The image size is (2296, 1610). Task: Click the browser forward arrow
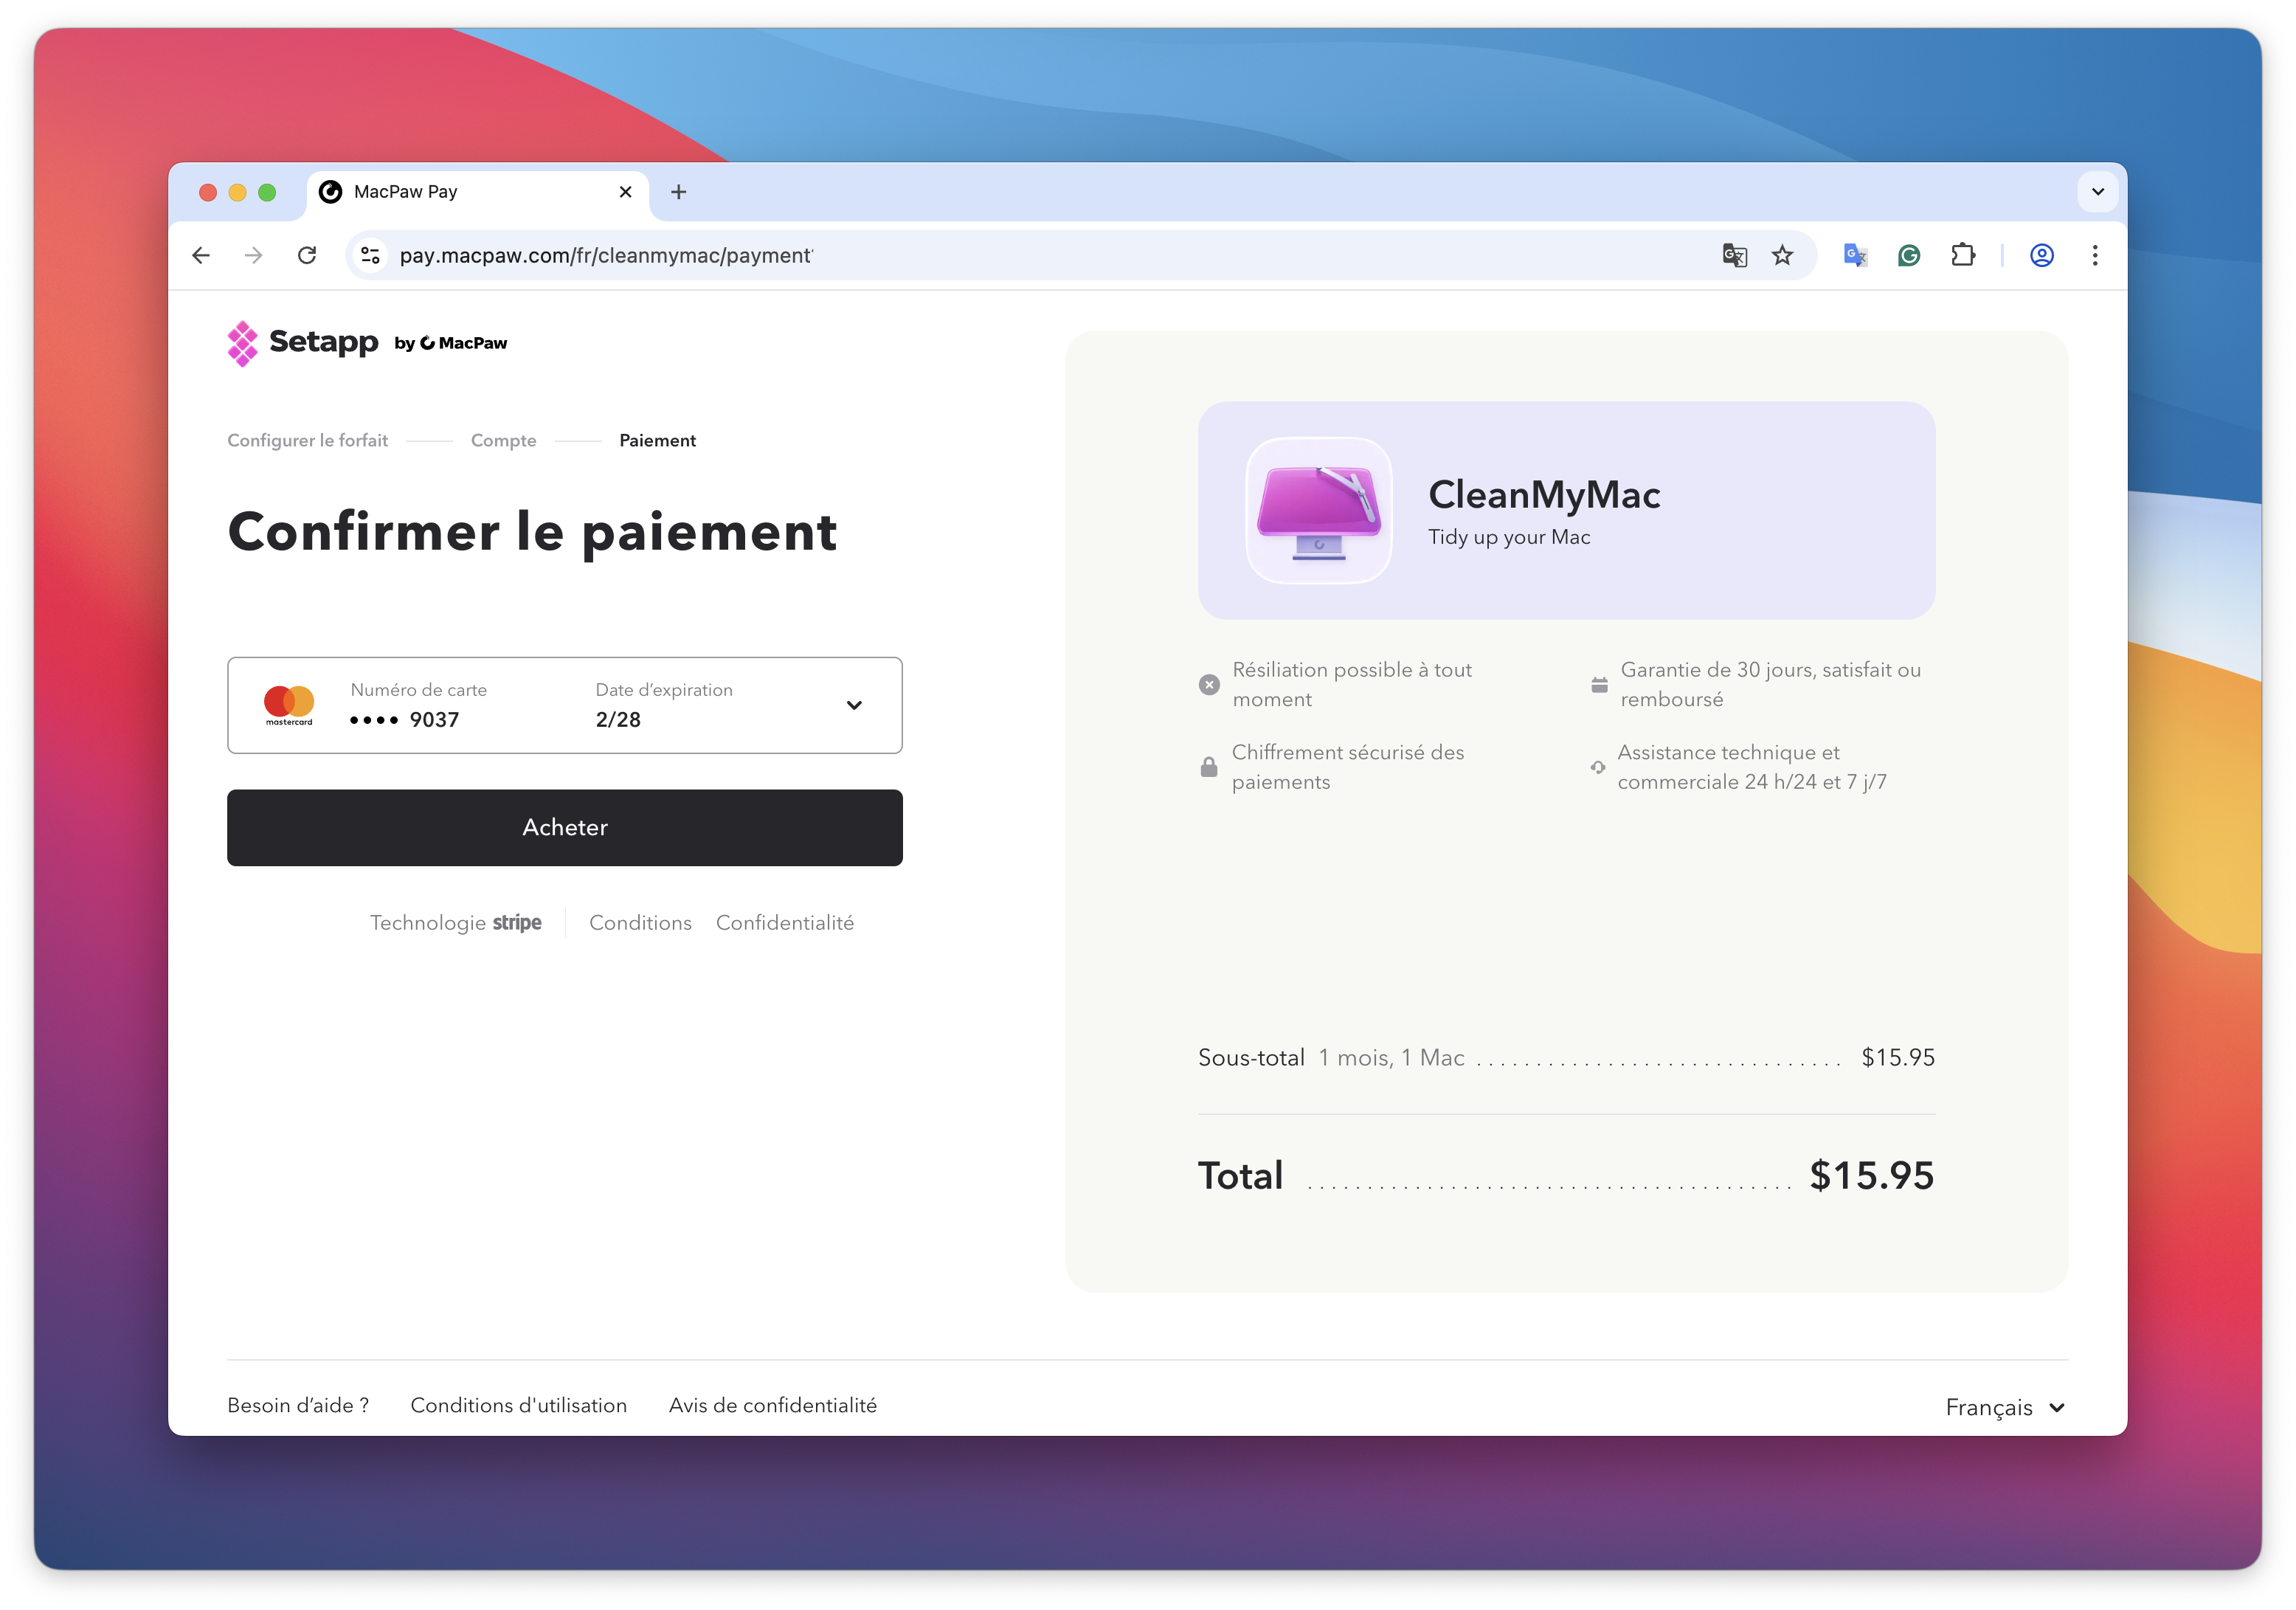tap(254, 255)
